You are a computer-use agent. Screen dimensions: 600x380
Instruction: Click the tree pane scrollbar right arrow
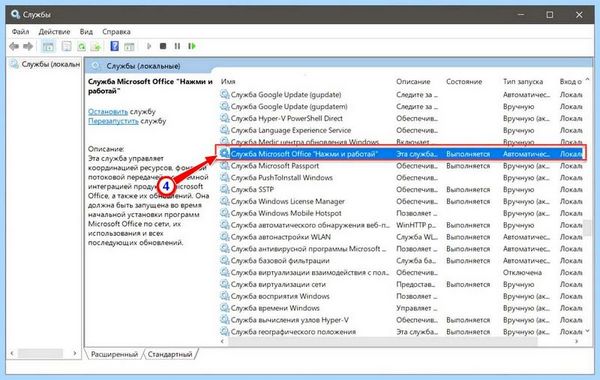pyautogui.click(x=75, y=353)
